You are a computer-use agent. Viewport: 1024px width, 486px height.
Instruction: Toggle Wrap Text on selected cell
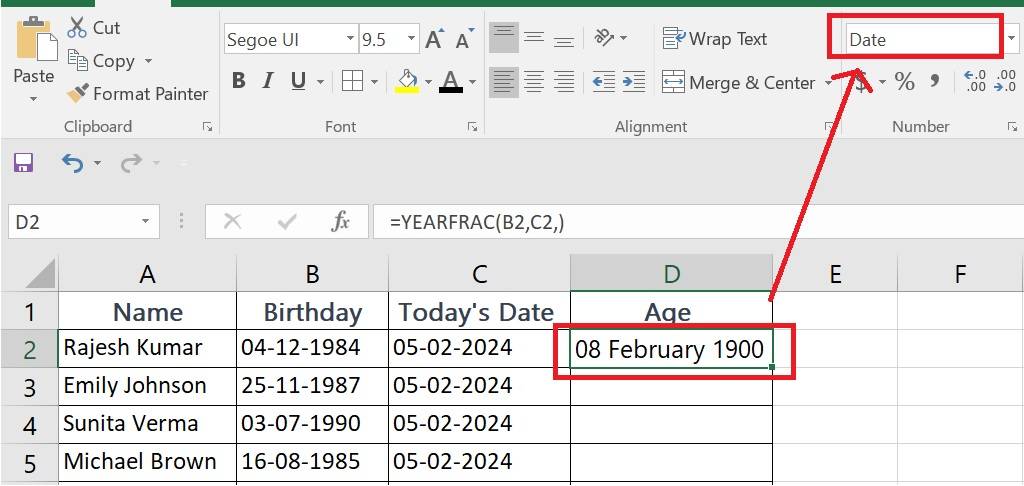click(x=715, y=39)
